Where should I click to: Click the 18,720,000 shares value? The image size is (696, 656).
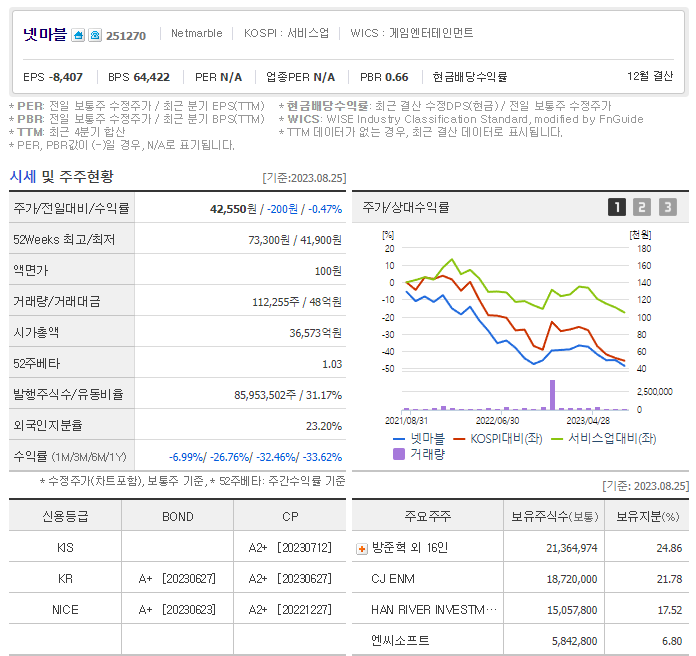[572, 579]
